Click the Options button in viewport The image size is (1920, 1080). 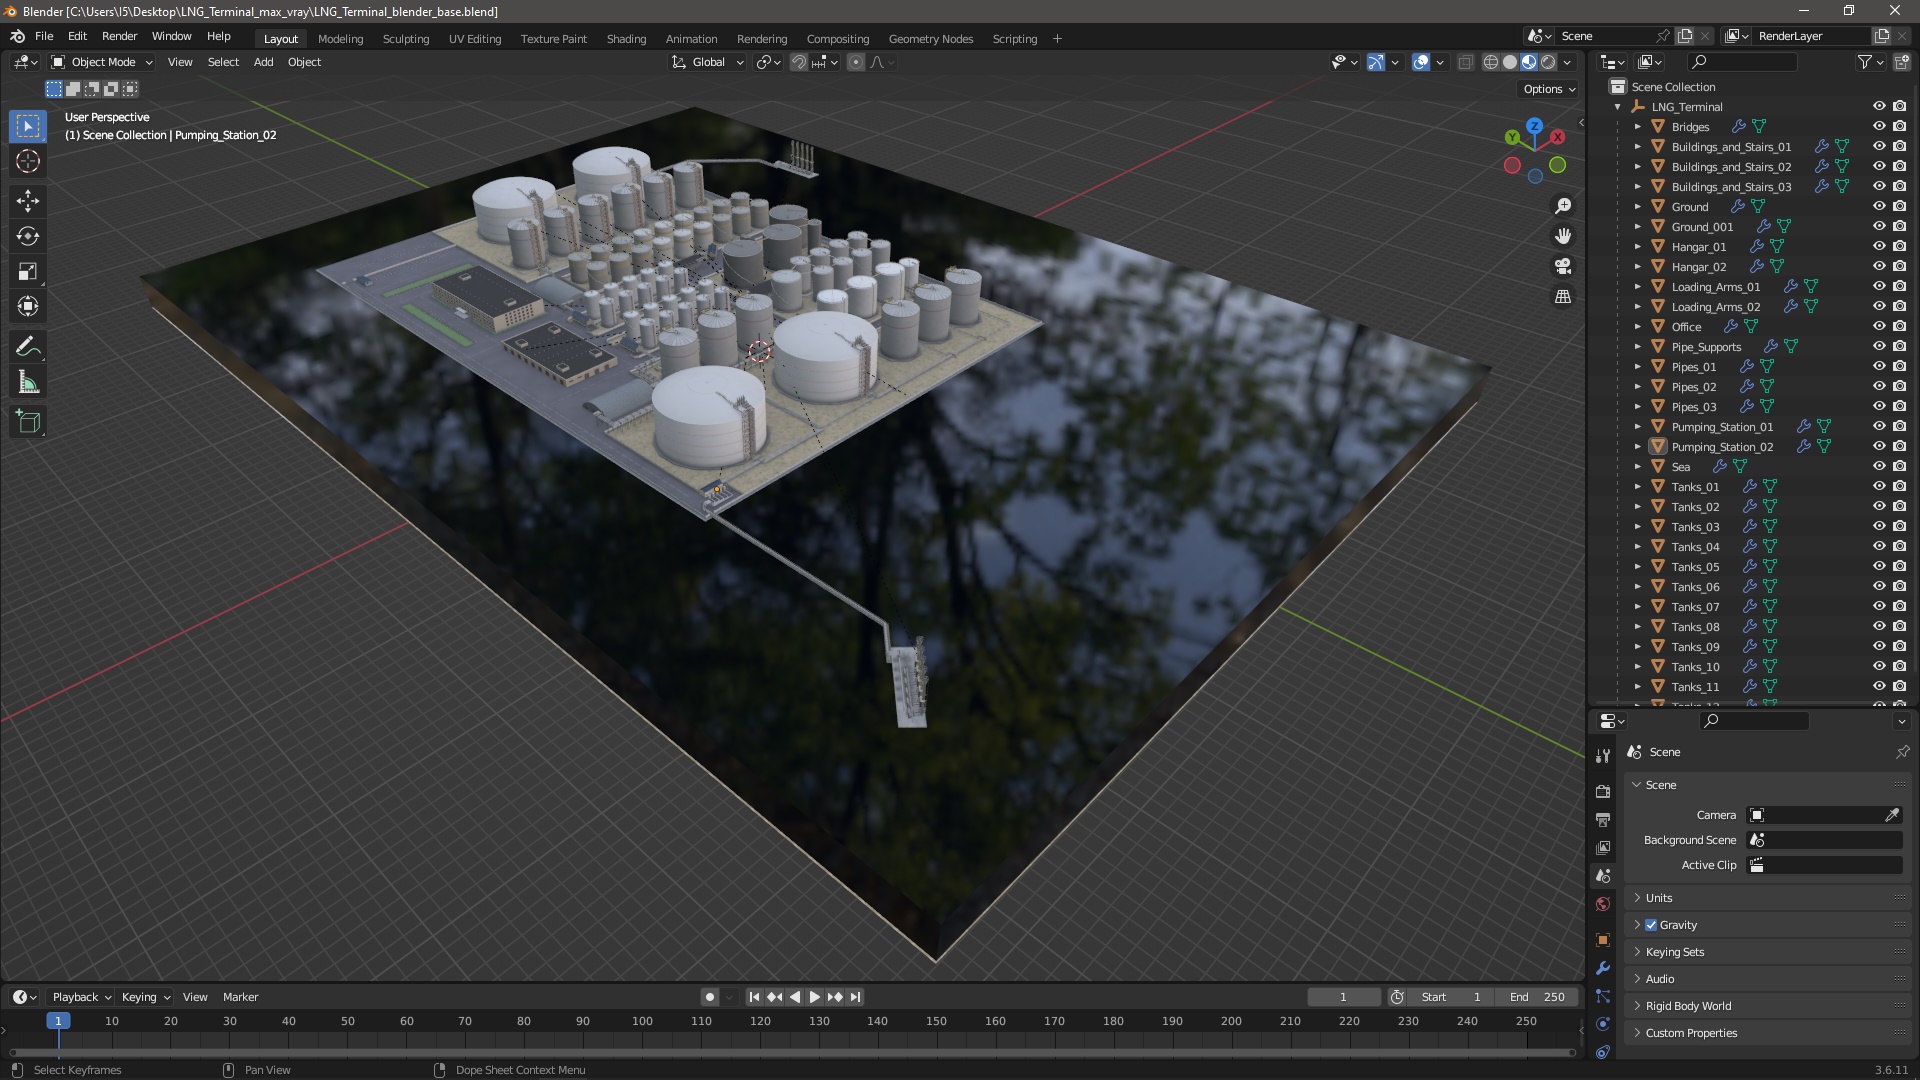[1548, 89]
